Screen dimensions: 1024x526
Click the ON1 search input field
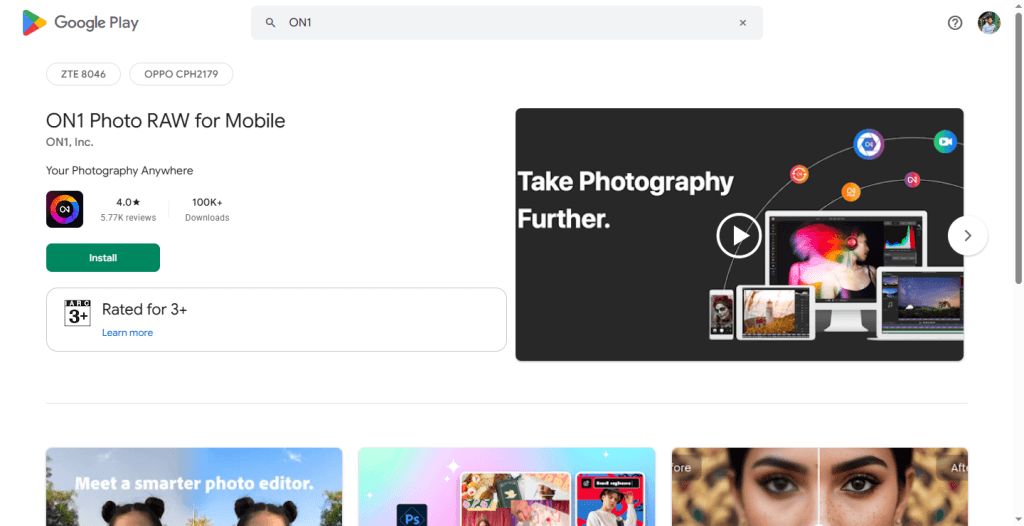pyautogui.click(x=507, y=23)
